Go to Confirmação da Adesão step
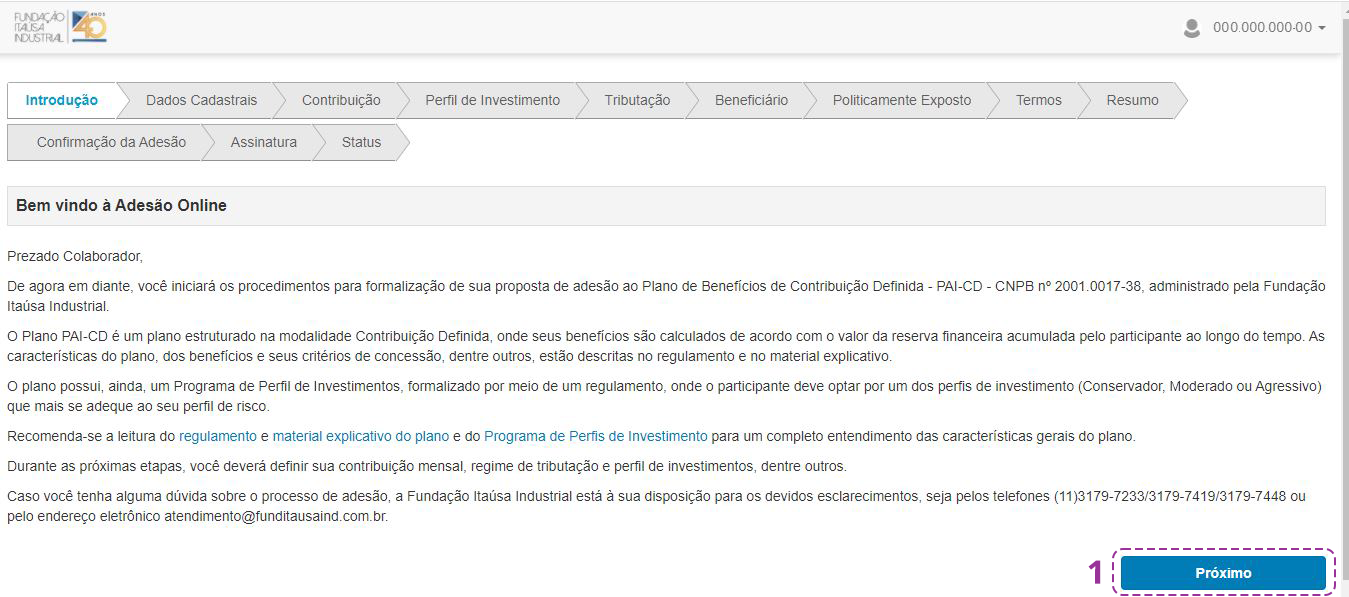 111,142
